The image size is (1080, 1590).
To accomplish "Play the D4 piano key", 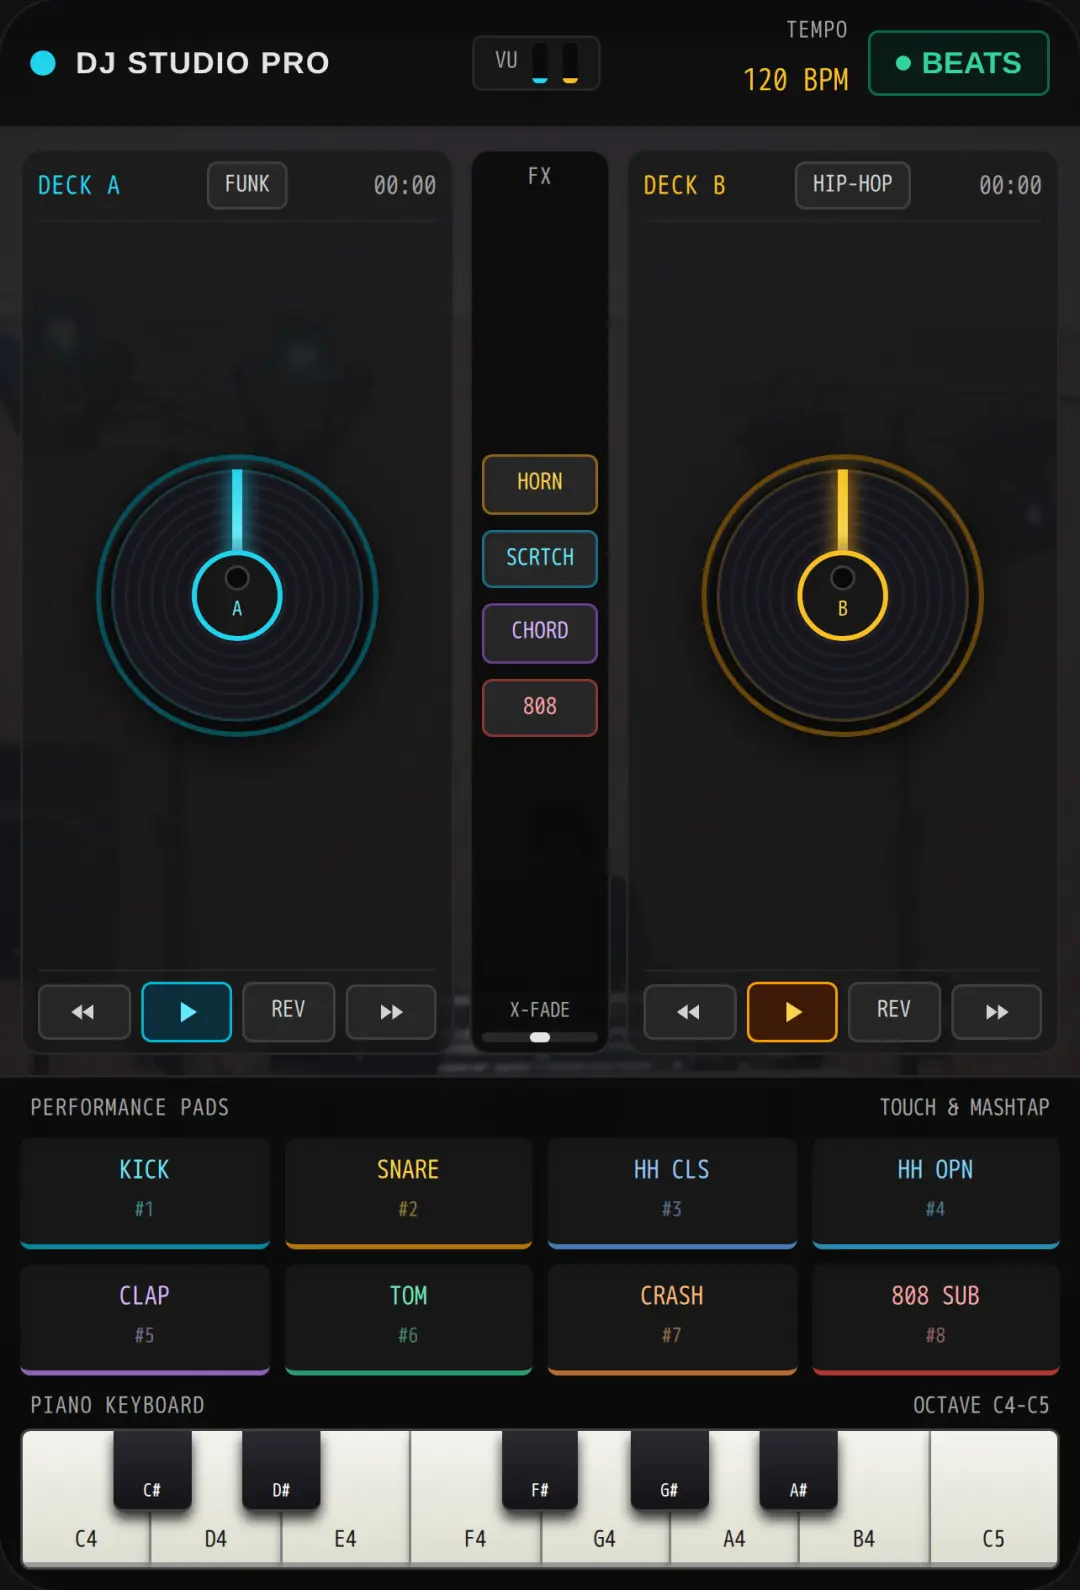I will [x=216, y=1538].
